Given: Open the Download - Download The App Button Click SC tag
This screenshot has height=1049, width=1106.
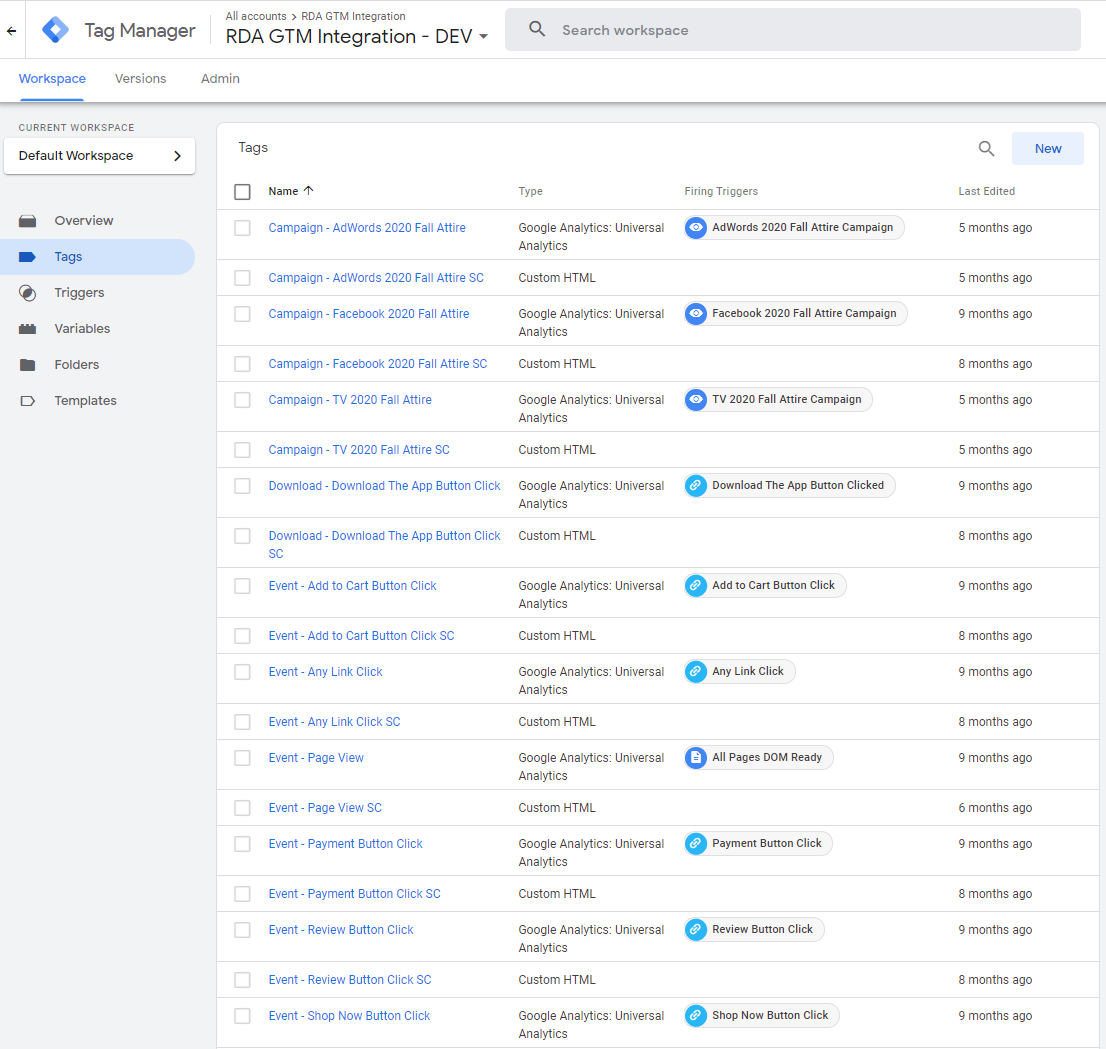Looking at the screenshot, I should pos(384,545).
